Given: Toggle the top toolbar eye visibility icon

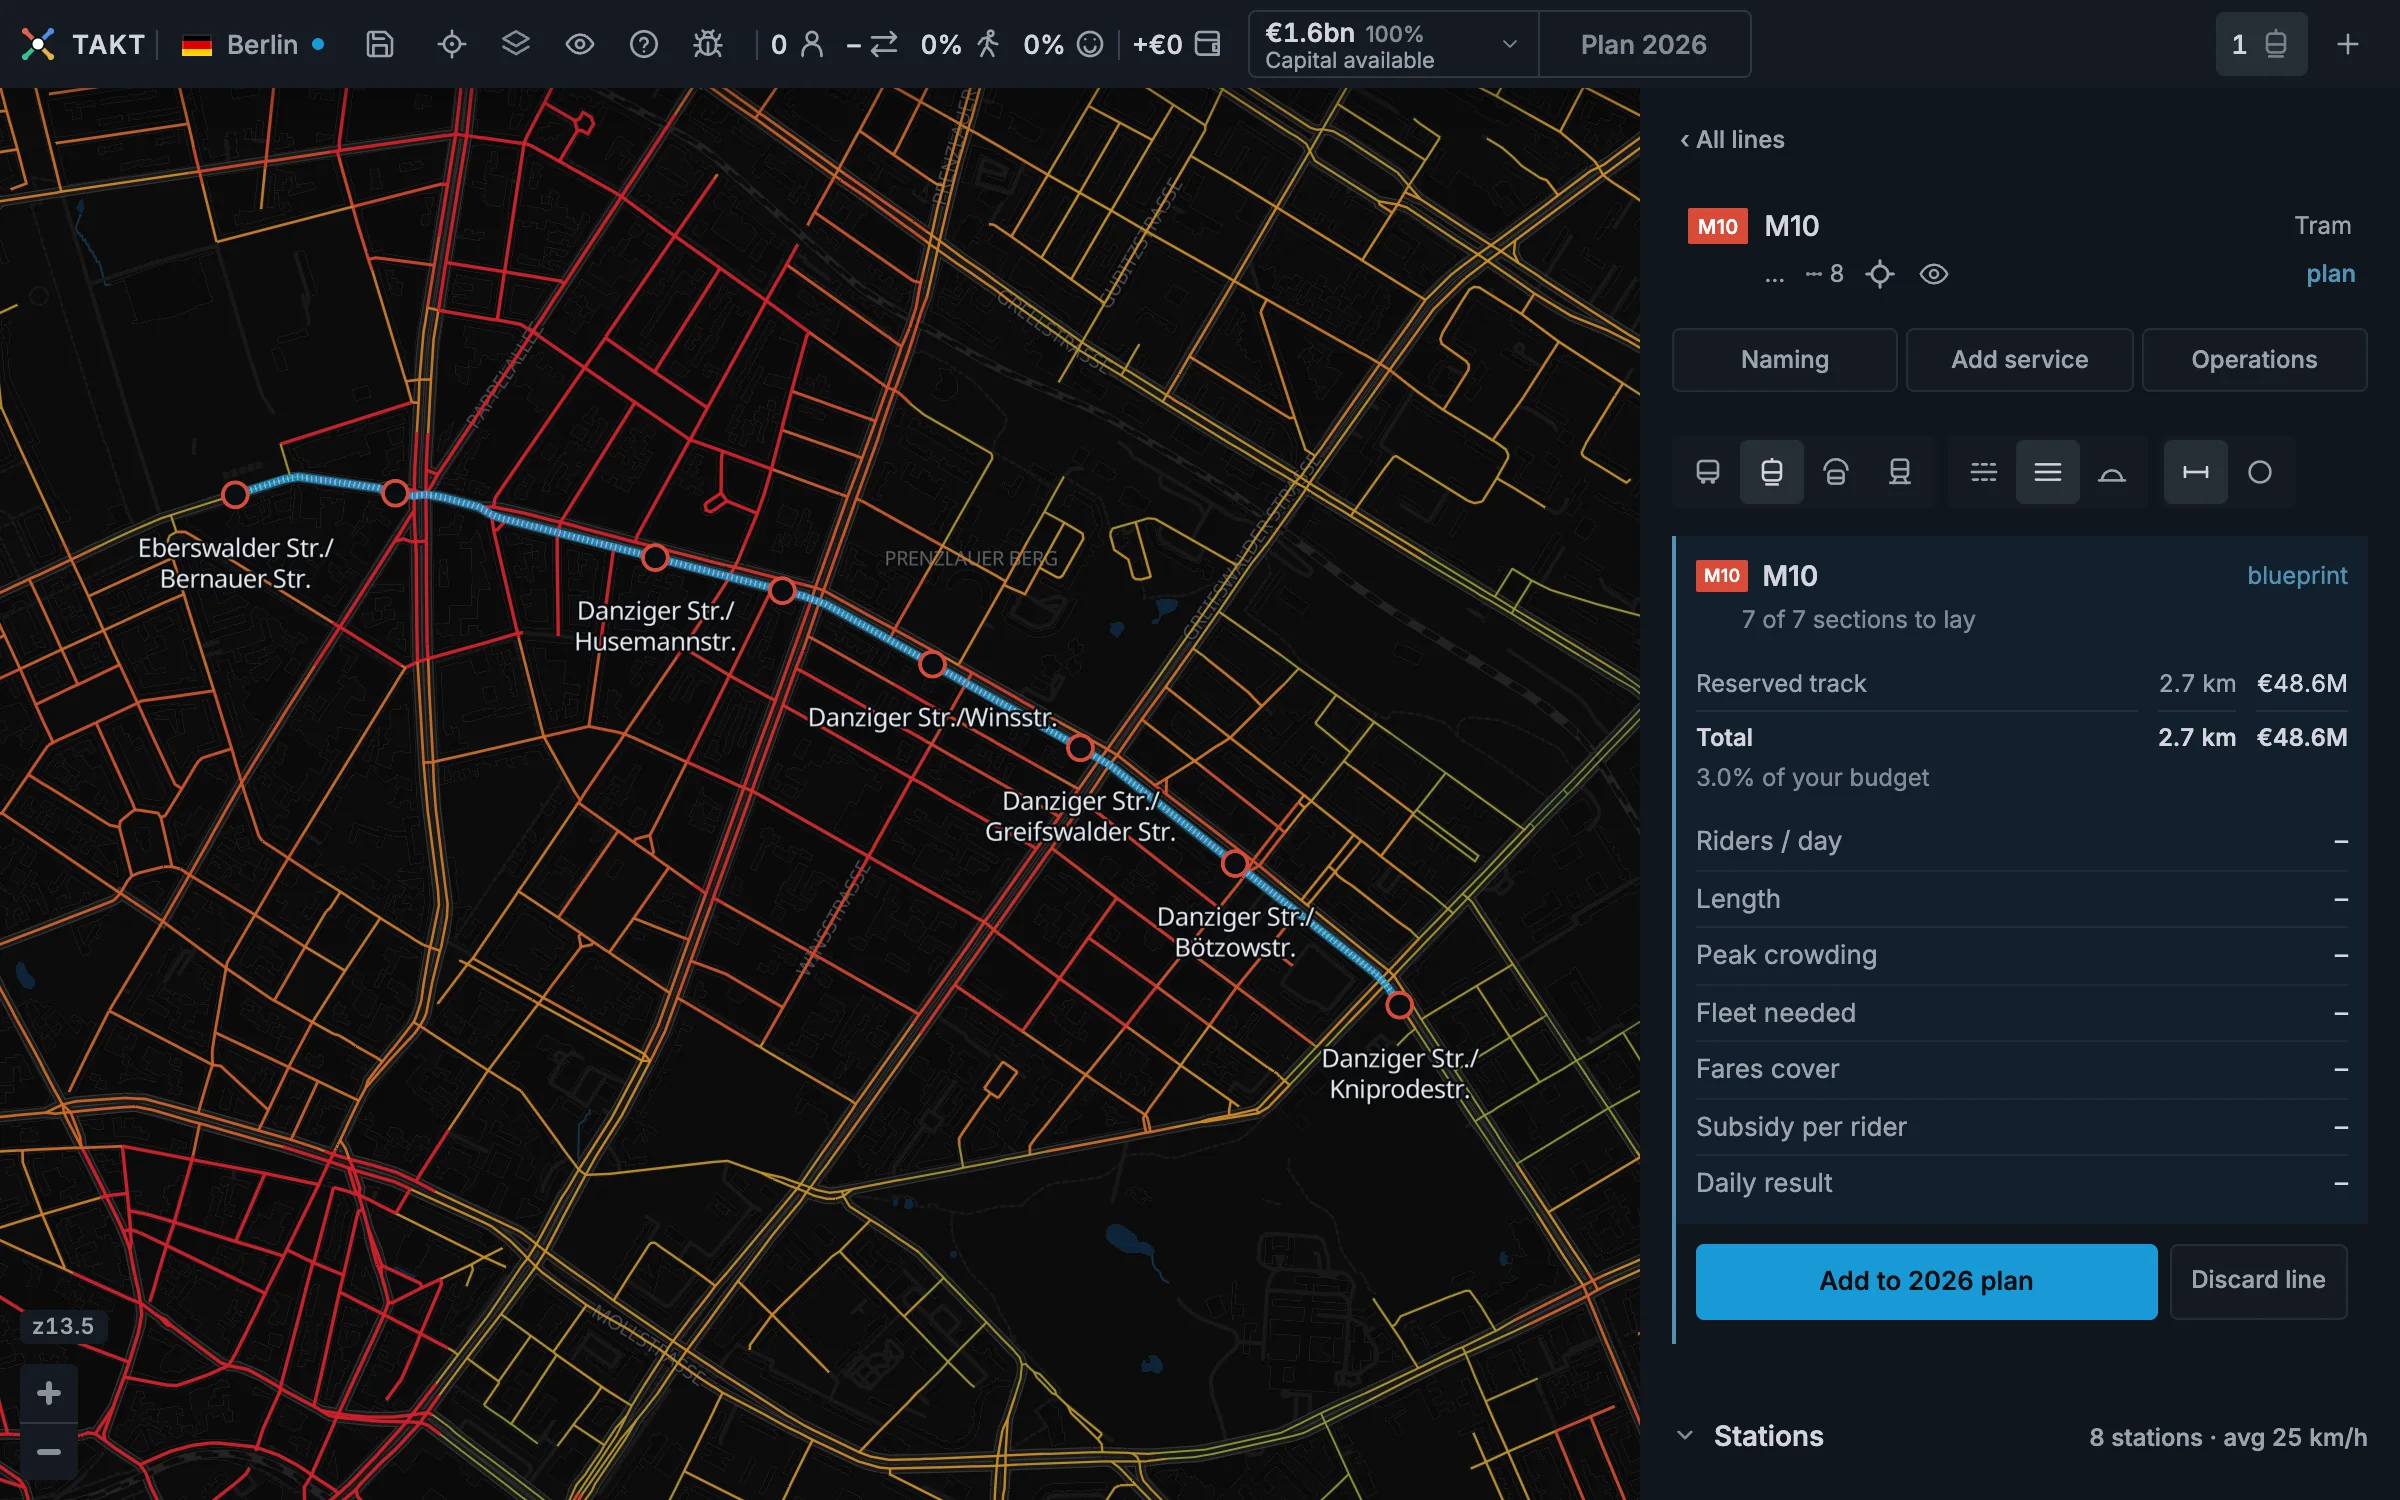Looking at the screenshot, I should 580,44.
